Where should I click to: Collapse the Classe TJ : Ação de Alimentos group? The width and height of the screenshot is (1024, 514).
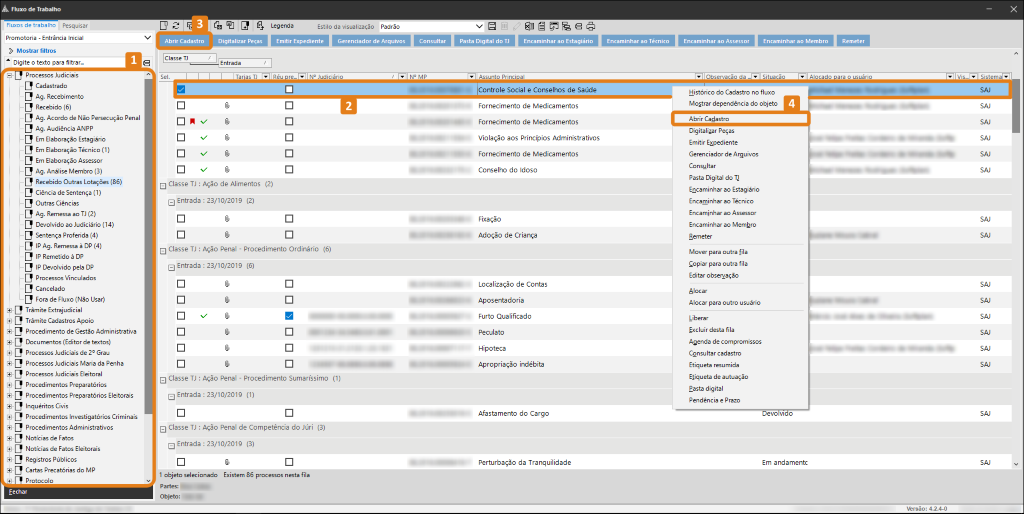tap(163, 185)
